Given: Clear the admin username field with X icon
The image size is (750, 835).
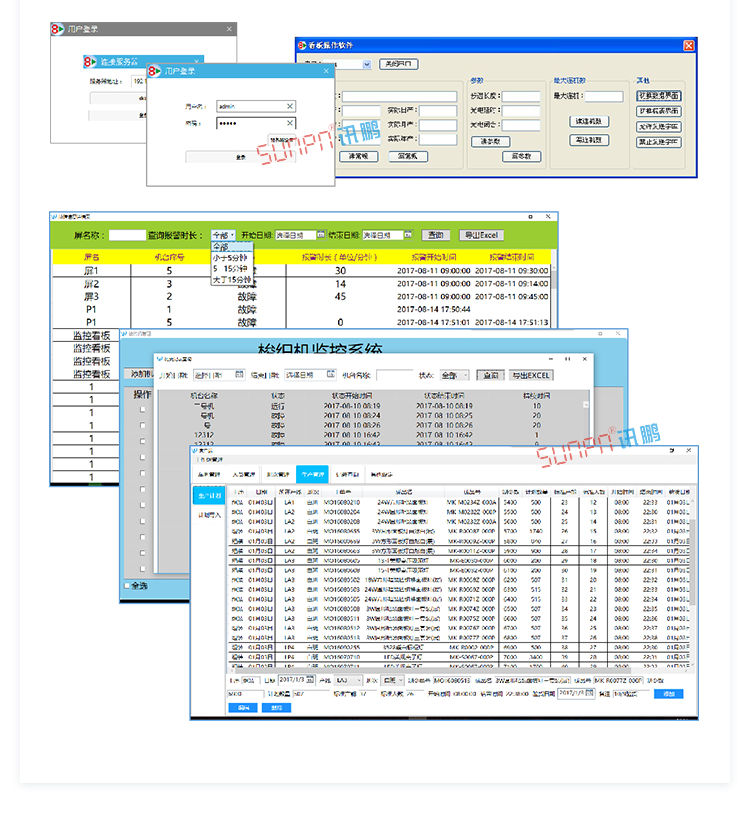Looking at the screenshot, I should [290, 105].
